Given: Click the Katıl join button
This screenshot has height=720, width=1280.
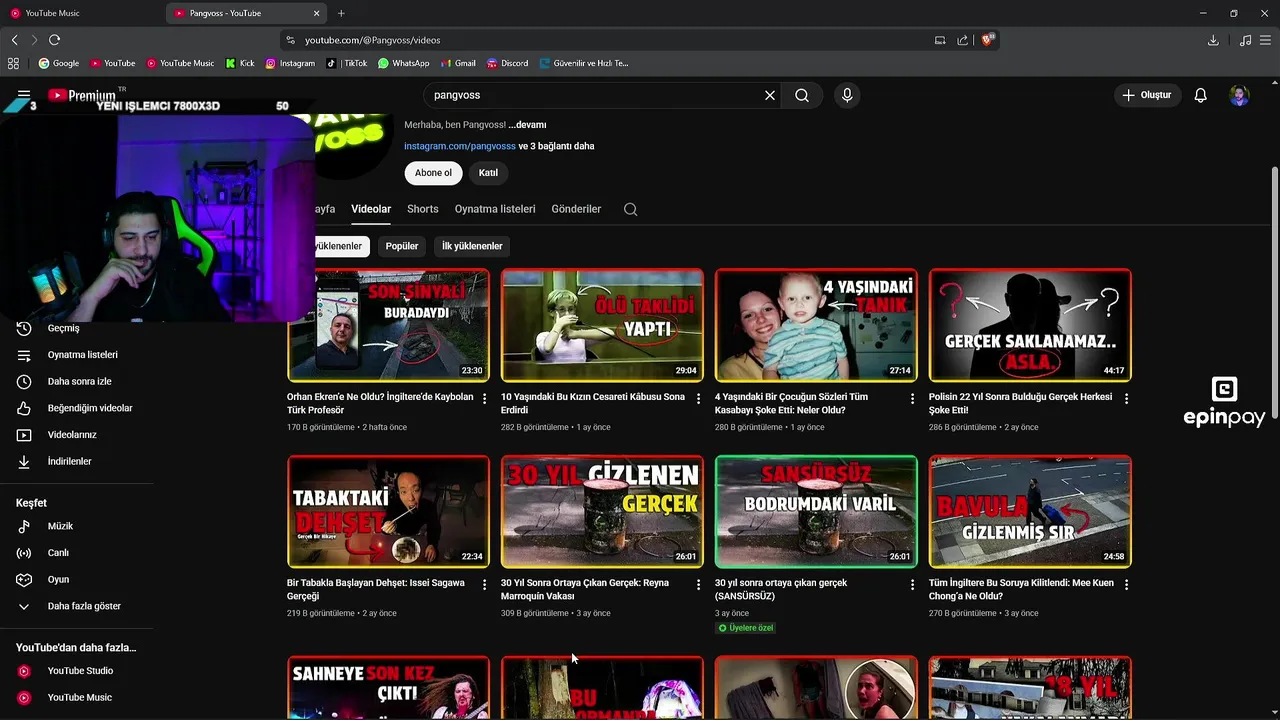Looking at the screenshot, I should point(488,173).
